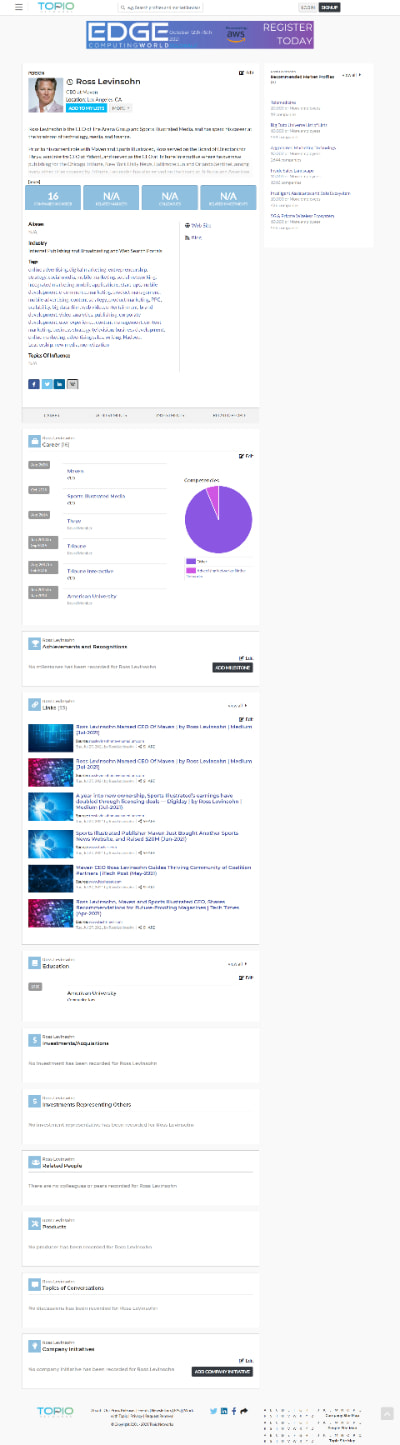Open footer Twitter icon
Image resolution: width=400 pixels, height=1445 pixels.
213,1410
